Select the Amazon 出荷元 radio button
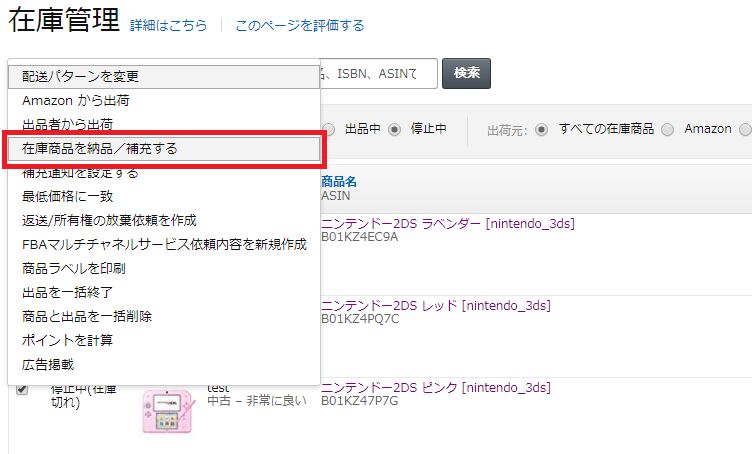752x454 pixels. click(x=668, y=129)
